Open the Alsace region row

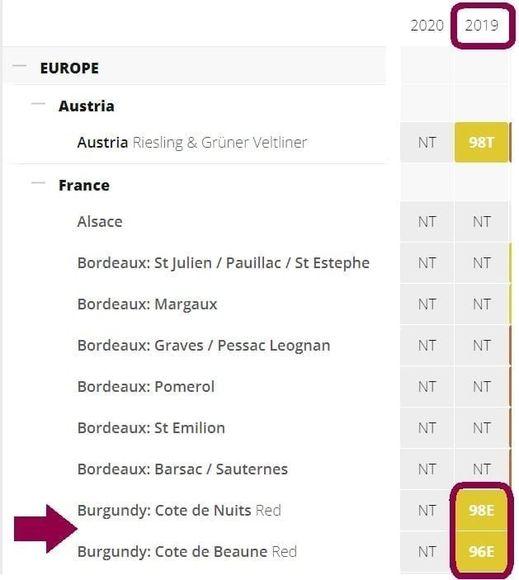pyautogui.click(x=100, y=222)
